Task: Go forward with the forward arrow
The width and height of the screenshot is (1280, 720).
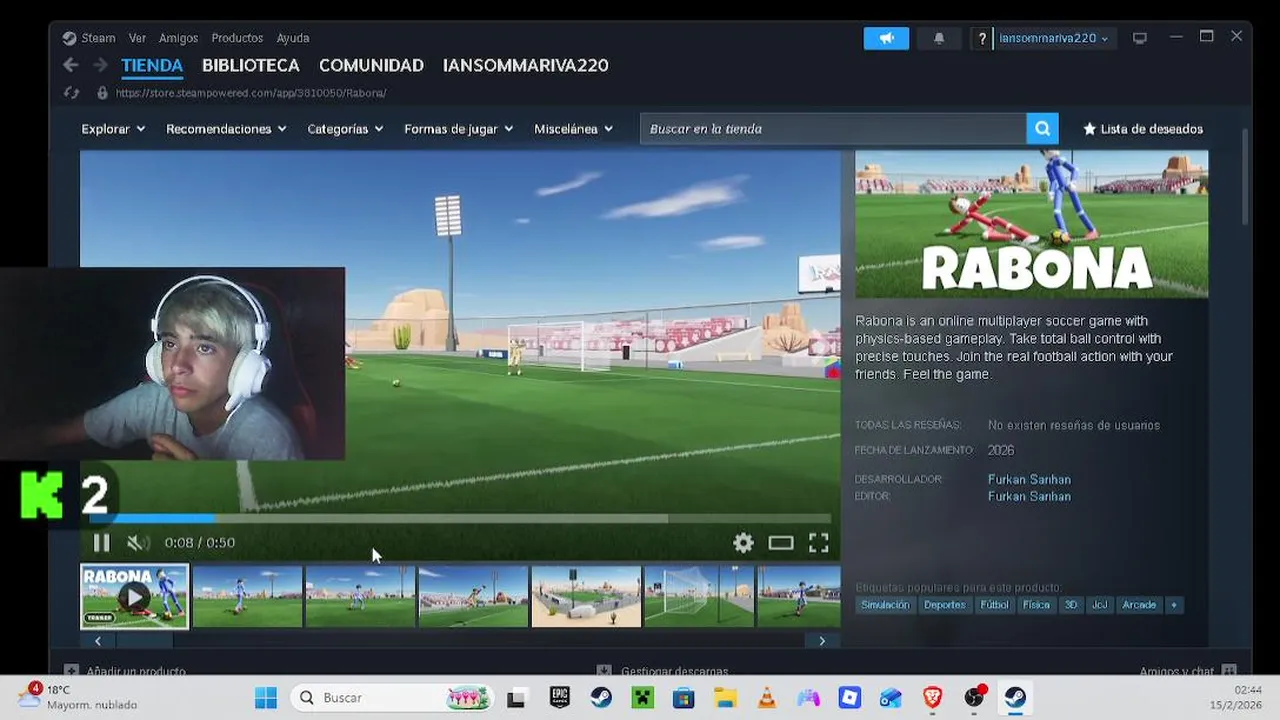Action: (100, 65)
